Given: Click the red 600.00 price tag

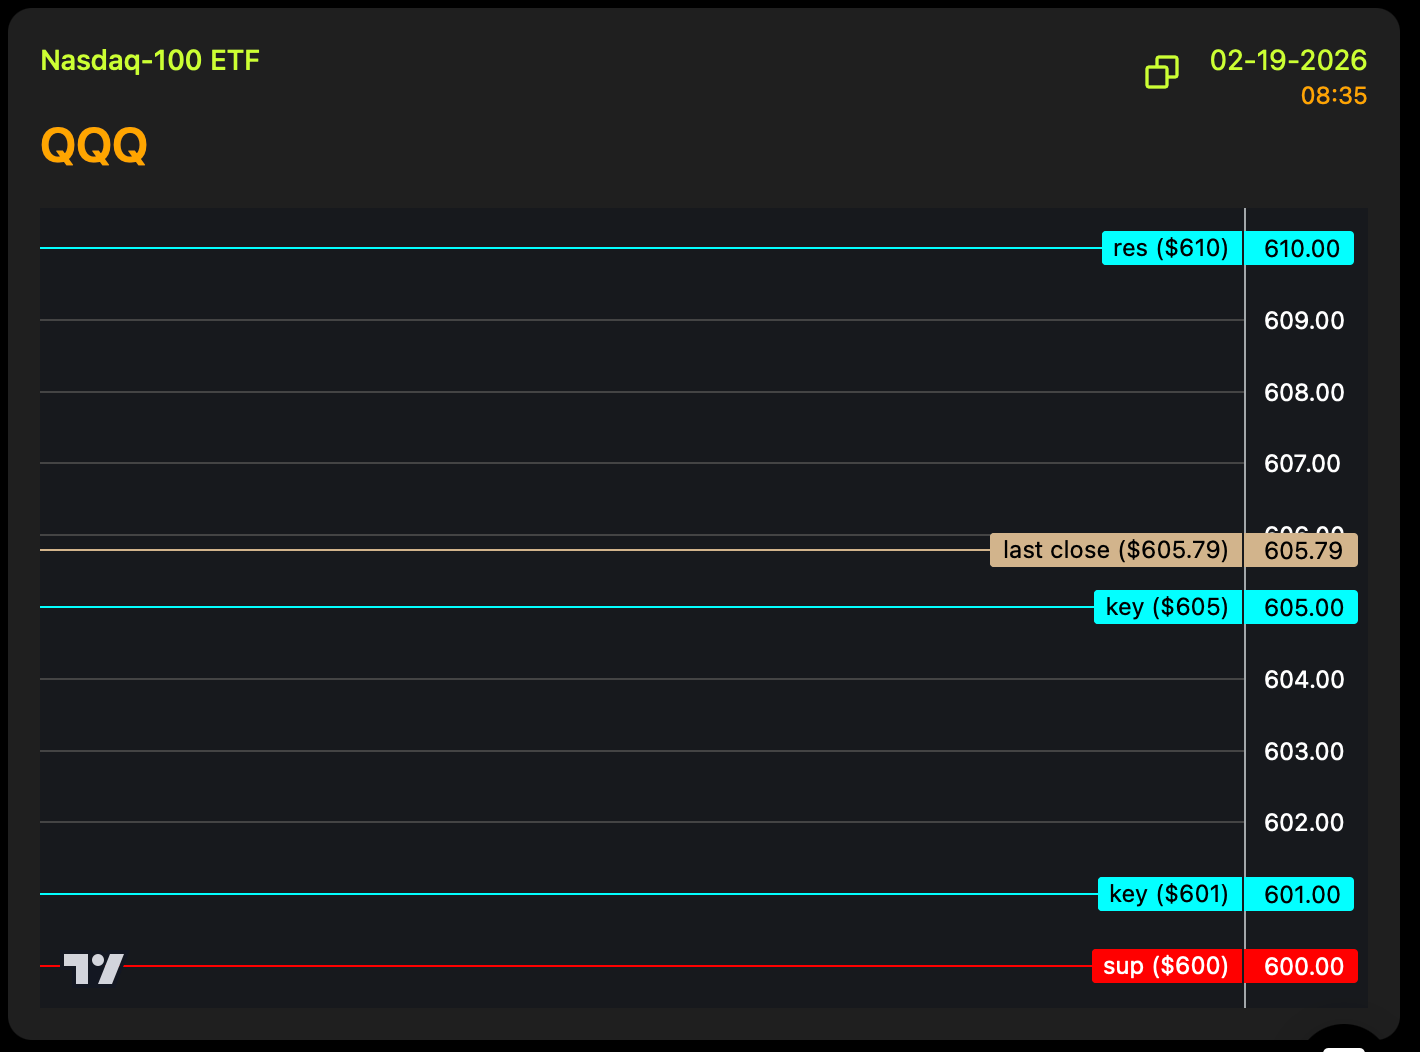Looking at the screenshot, I should (x=1302, y=966).
